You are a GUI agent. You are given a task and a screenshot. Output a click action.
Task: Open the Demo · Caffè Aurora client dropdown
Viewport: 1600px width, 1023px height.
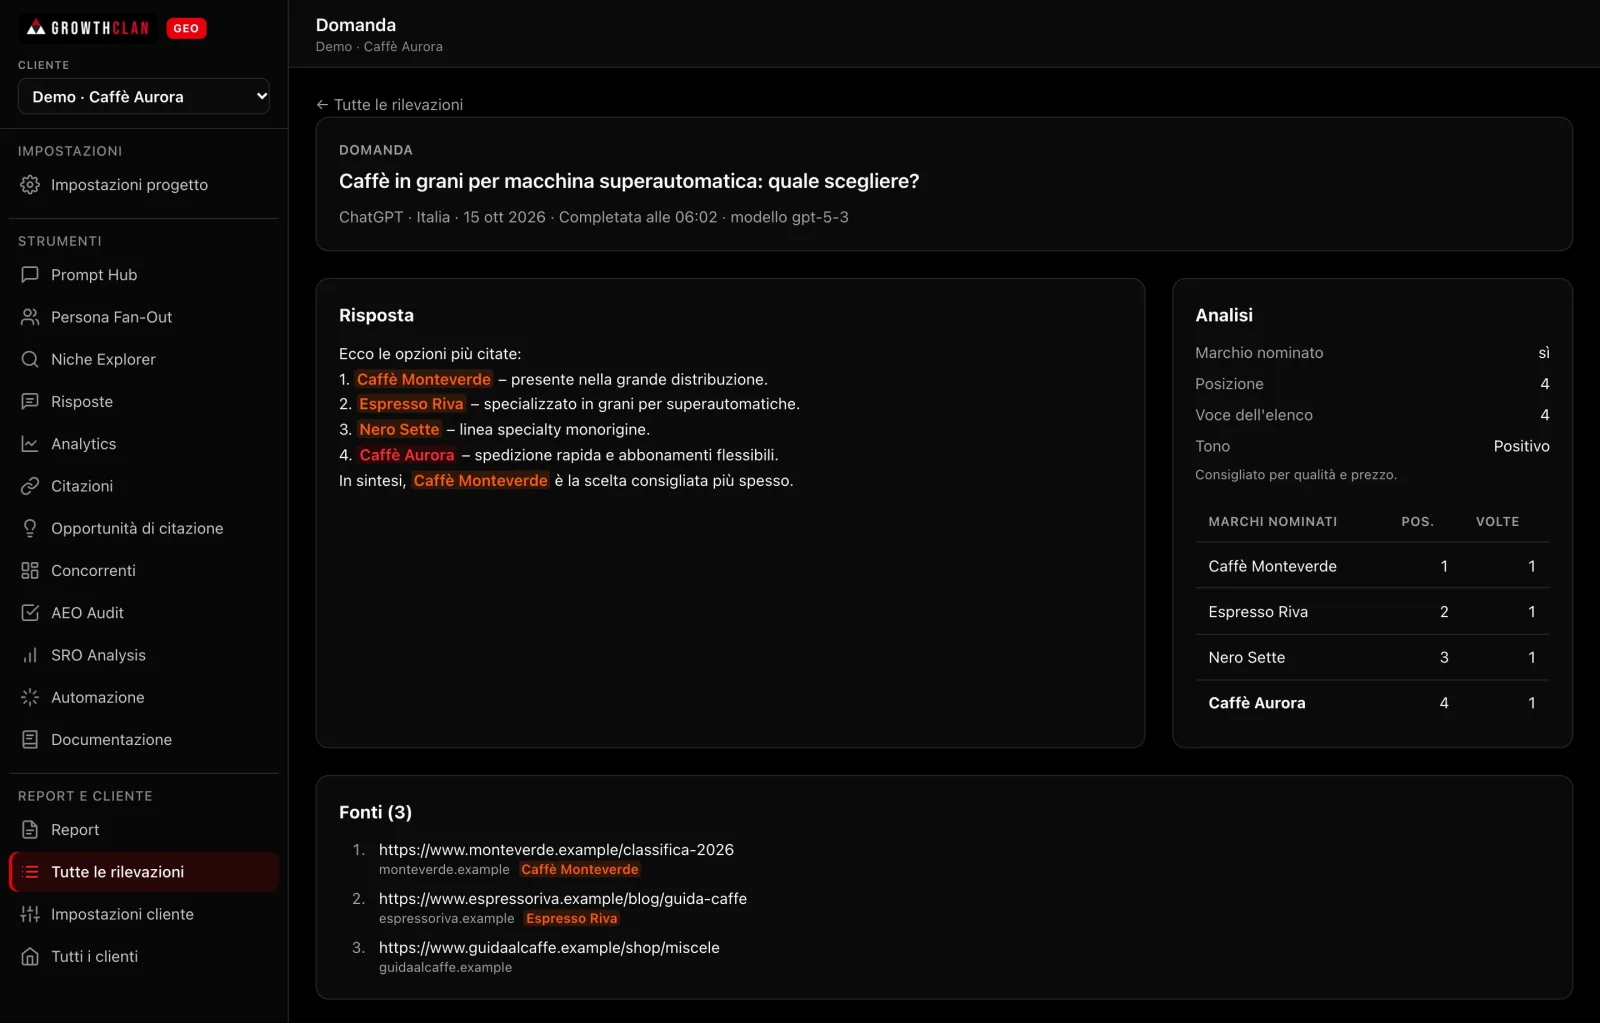click(x=144, y=97)
